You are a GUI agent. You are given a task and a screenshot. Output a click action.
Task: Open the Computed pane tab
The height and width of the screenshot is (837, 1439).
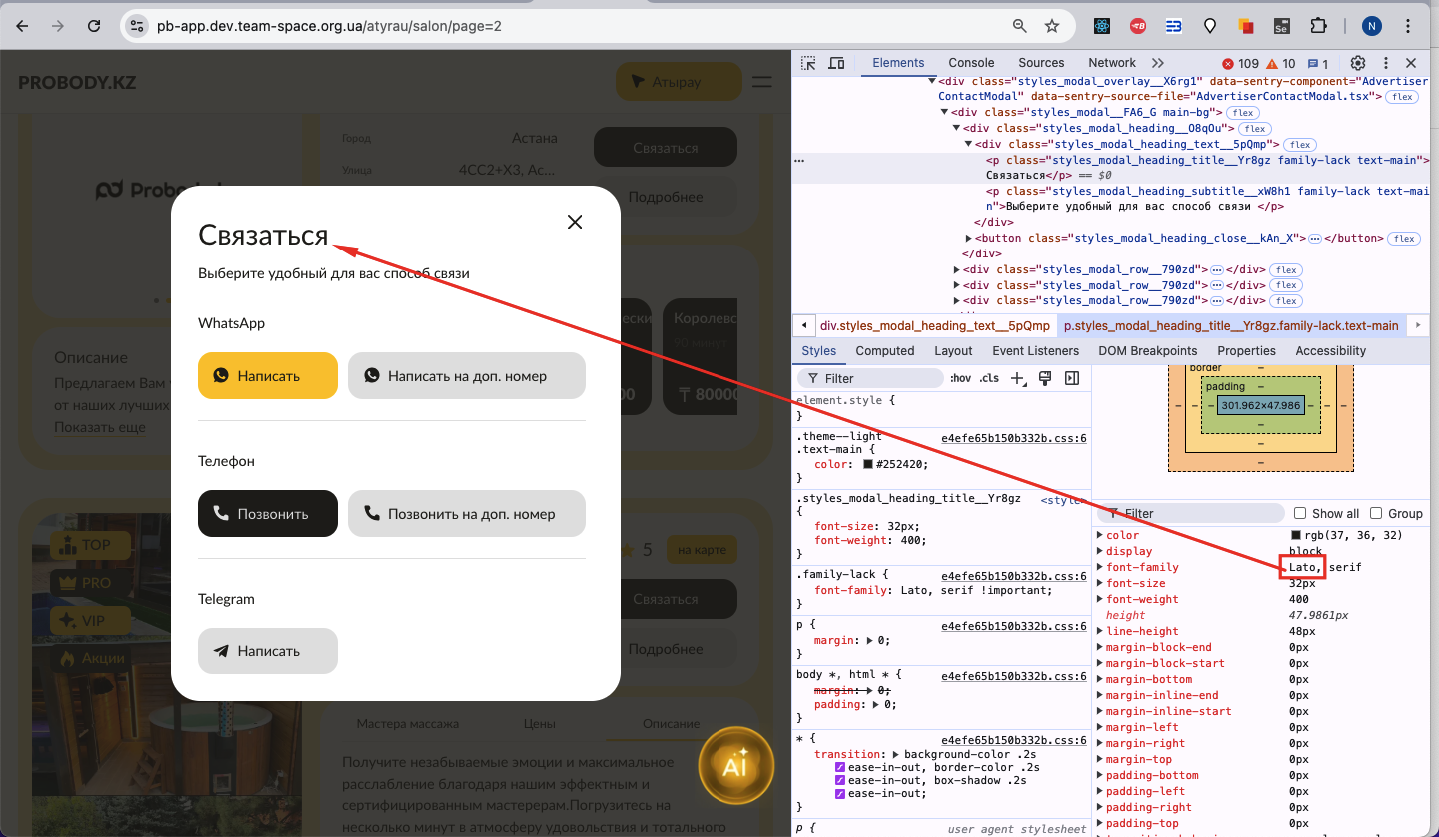(x=885, y=351)
